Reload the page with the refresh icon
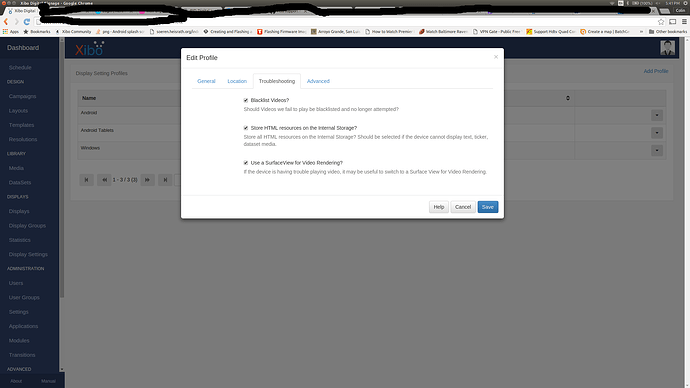This screenshot has width=690, height=388. pos(27,22)
